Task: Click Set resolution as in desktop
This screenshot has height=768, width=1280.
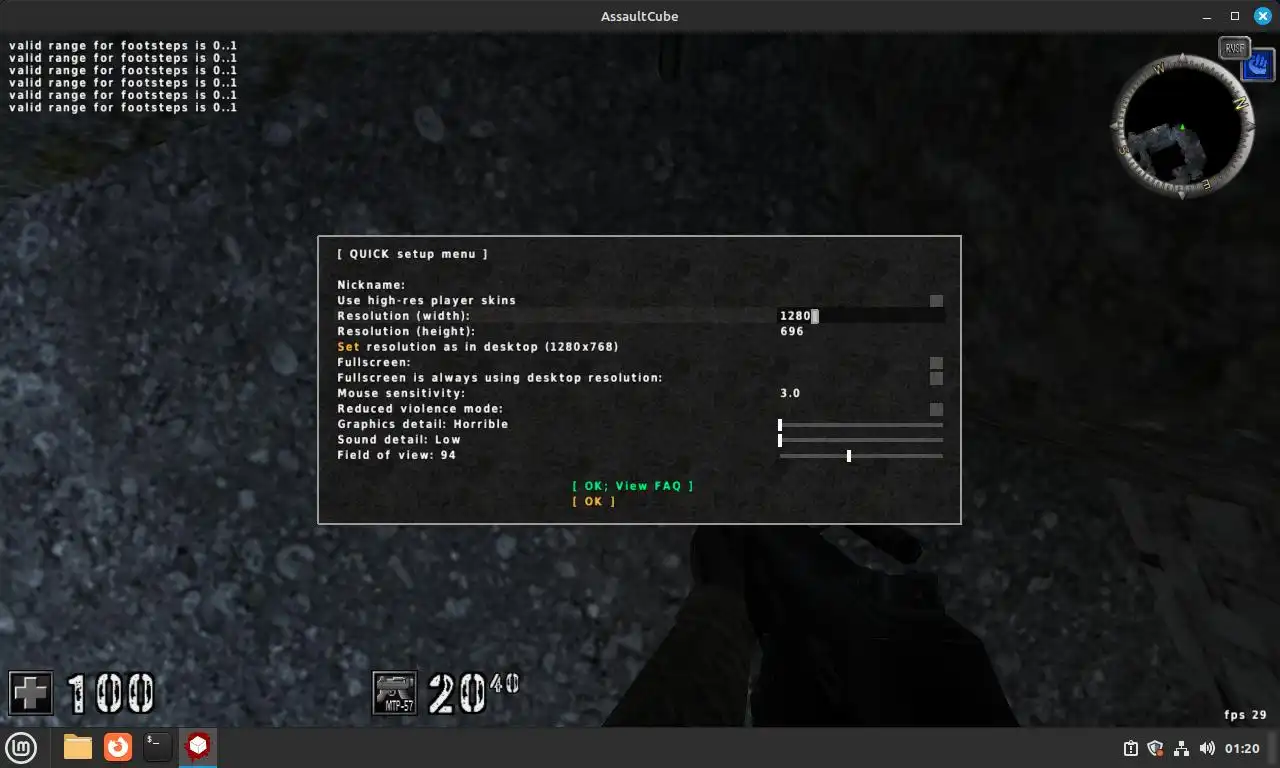Action: (x=478, y=347)
